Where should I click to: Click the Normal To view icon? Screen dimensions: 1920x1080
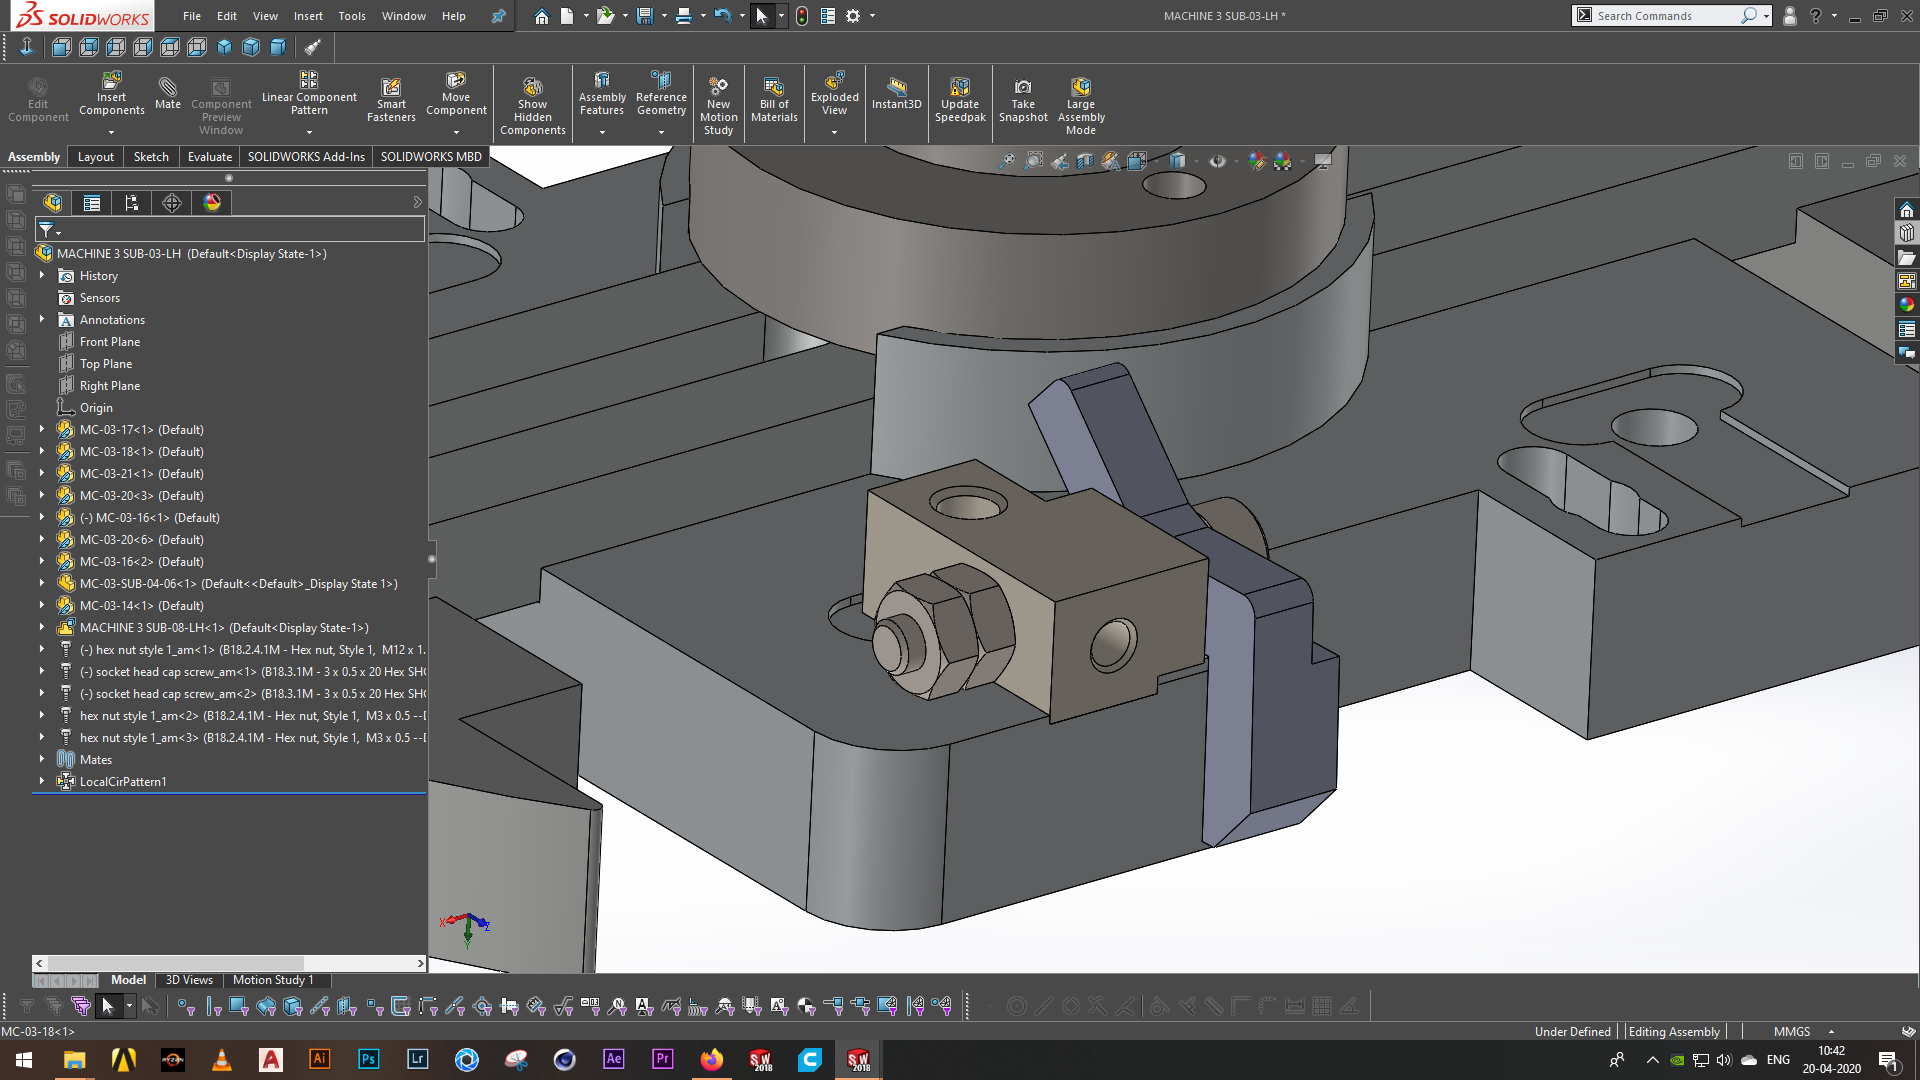pos(26,47)
